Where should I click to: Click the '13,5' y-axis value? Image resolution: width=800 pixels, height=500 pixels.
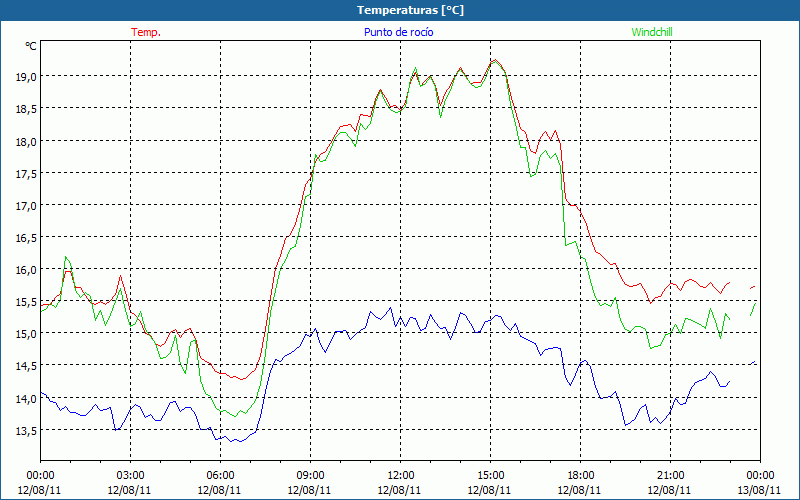click(28, 431)
